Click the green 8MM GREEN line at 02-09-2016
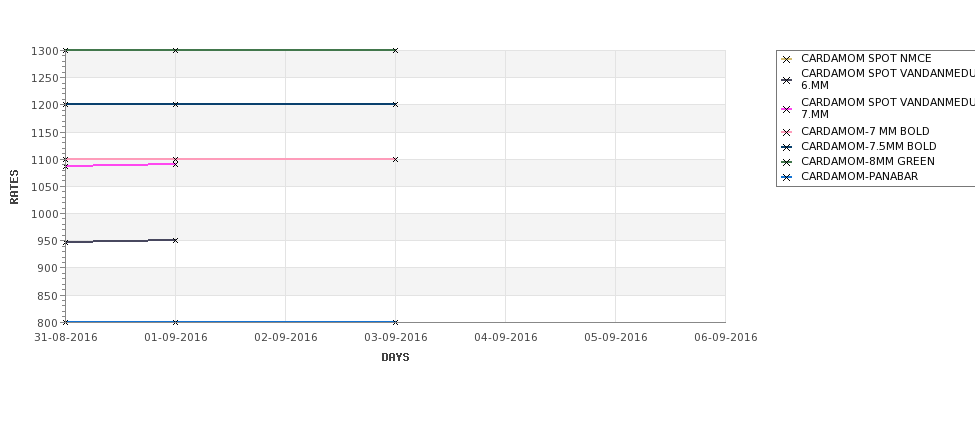The image size is (975, 429). [x=285, y=50]
